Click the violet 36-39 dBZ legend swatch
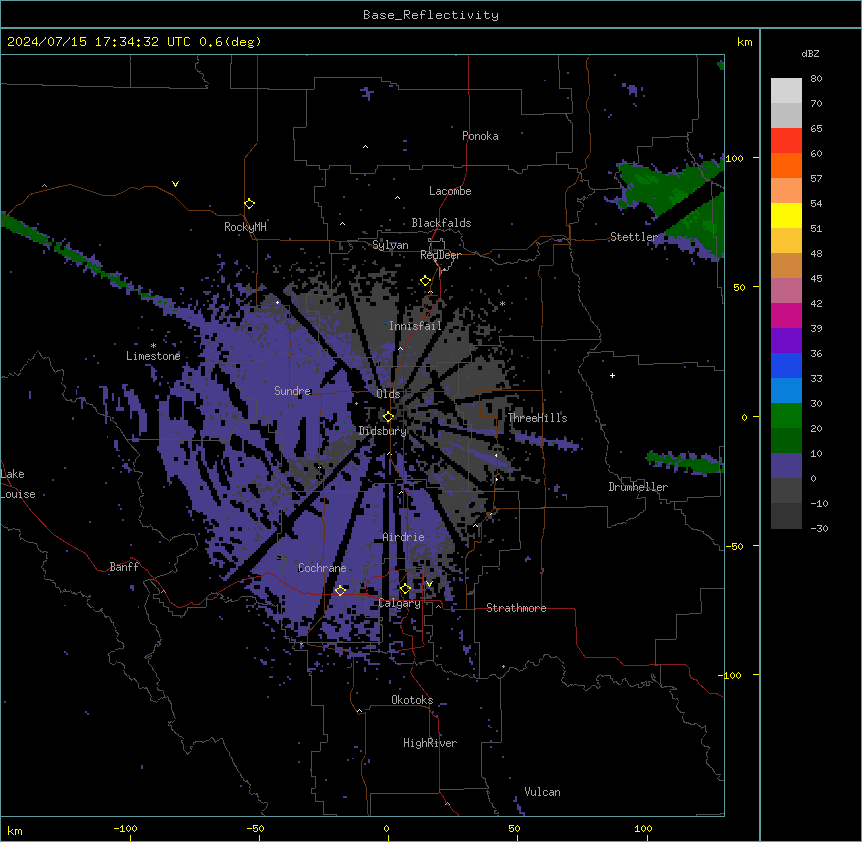Screen dimensions: 862x842 point(786,341)
